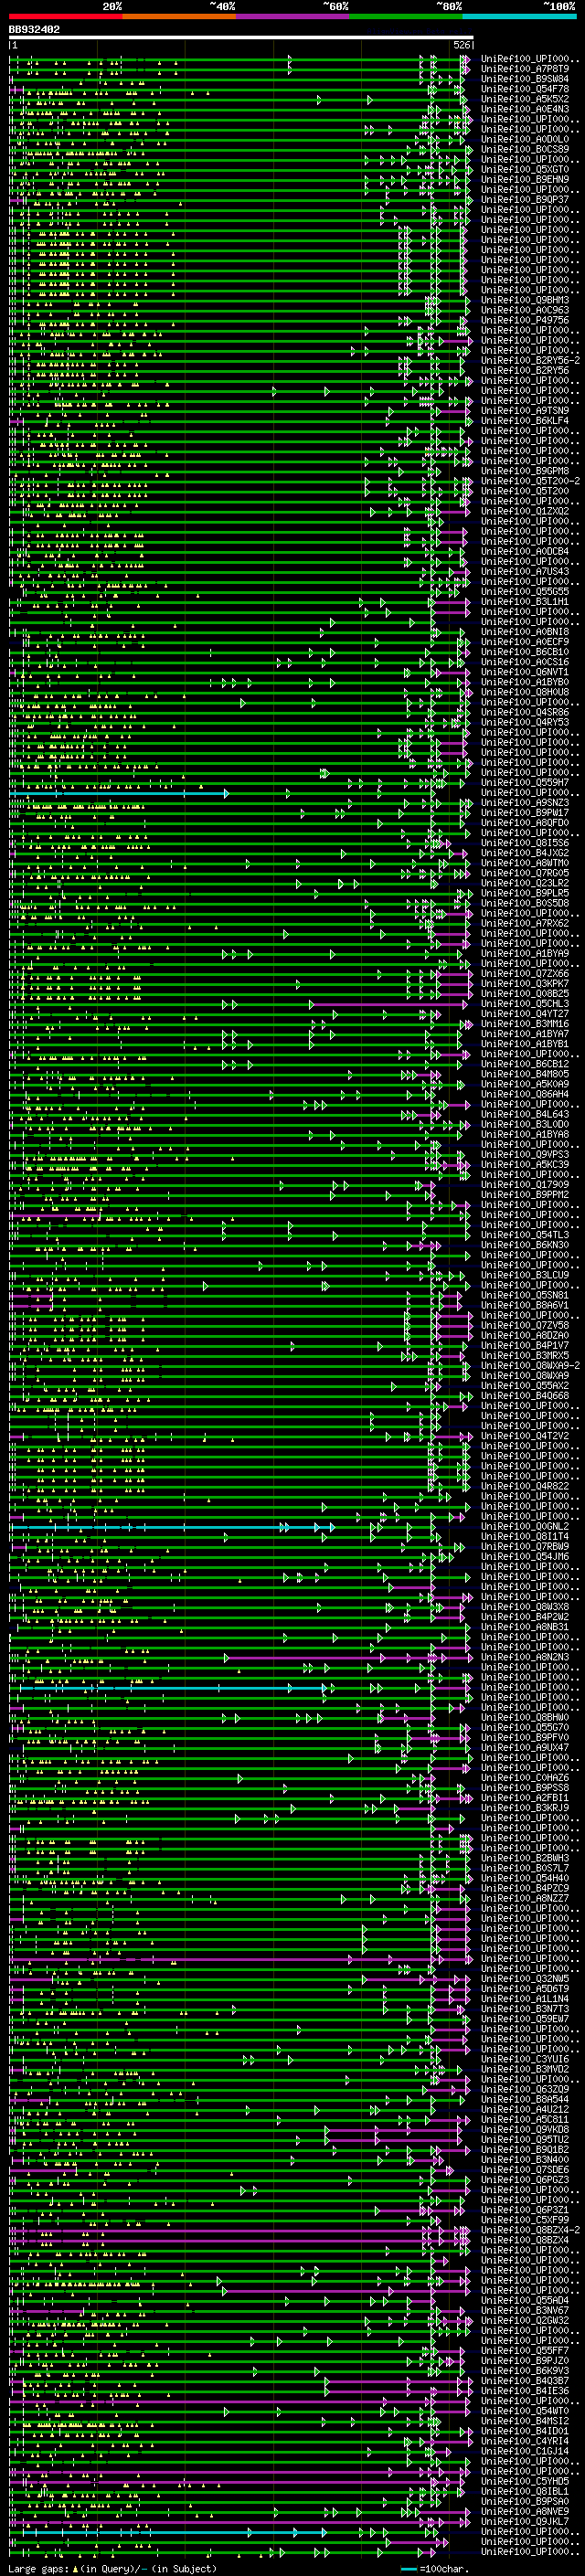Select hit label UniRef100_B4M805

(x=525, y=1074)
